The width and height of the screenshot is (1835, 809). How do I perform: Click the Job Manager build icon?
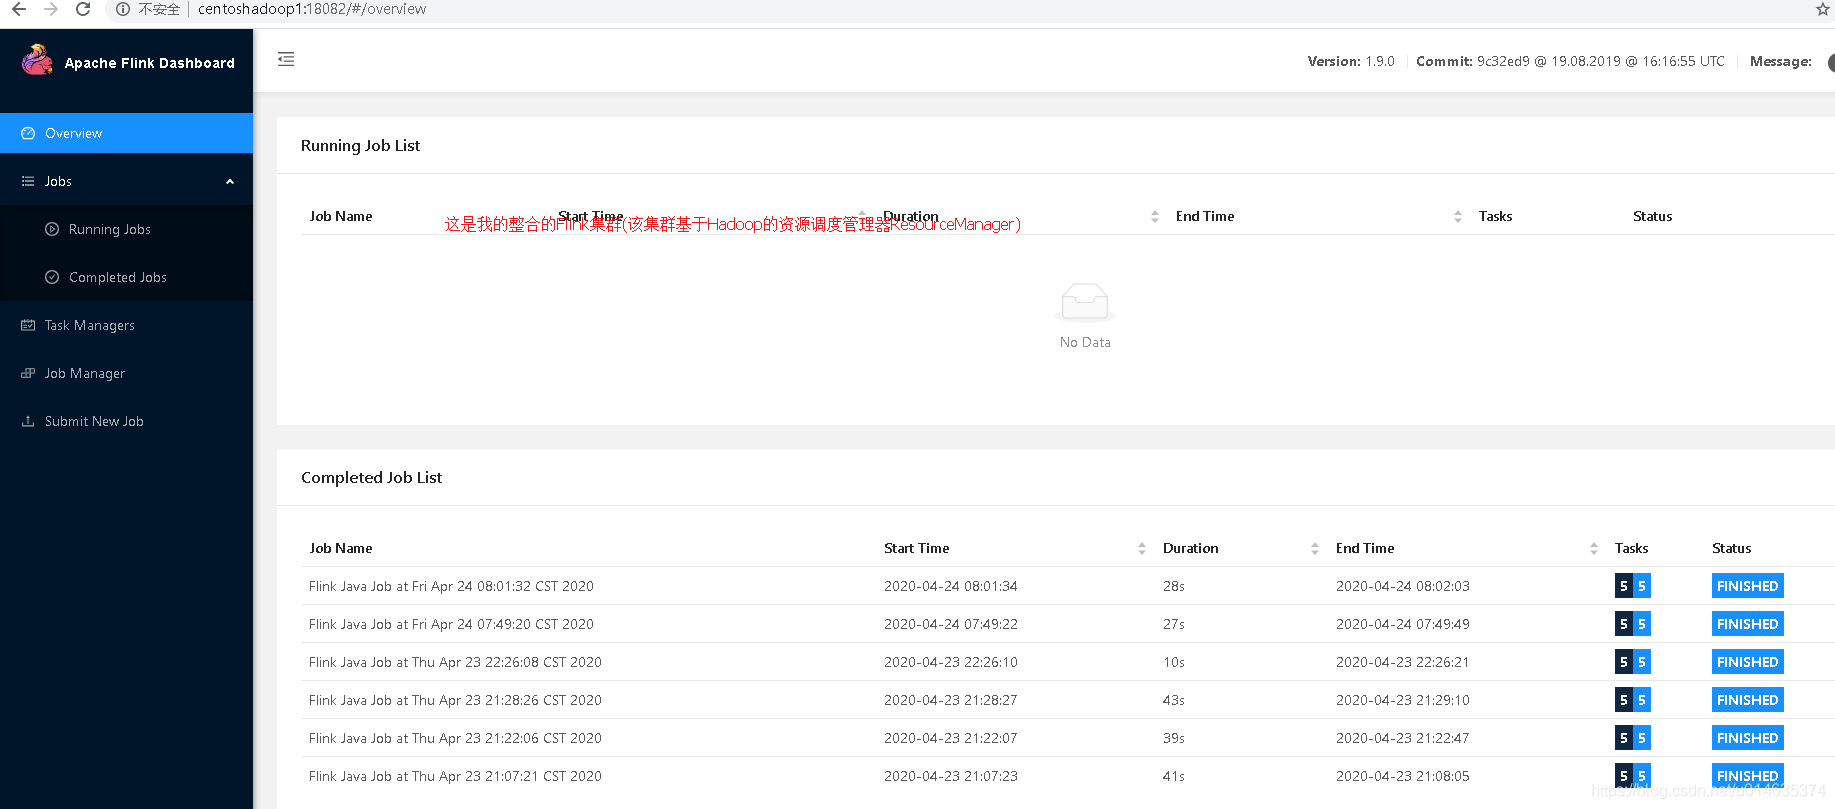(x=28, y=373)
